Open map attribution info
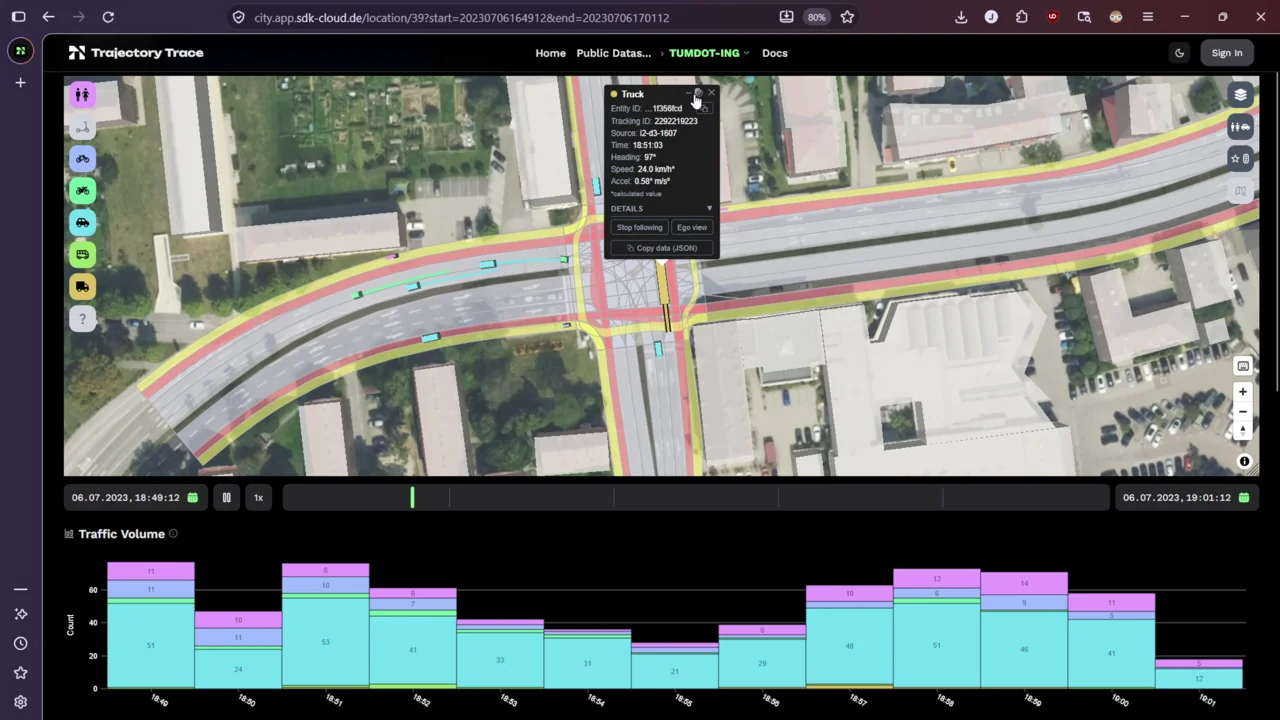Viewport: 1280px width, 720px height. pyautogui.click(x=1244, y=462)
